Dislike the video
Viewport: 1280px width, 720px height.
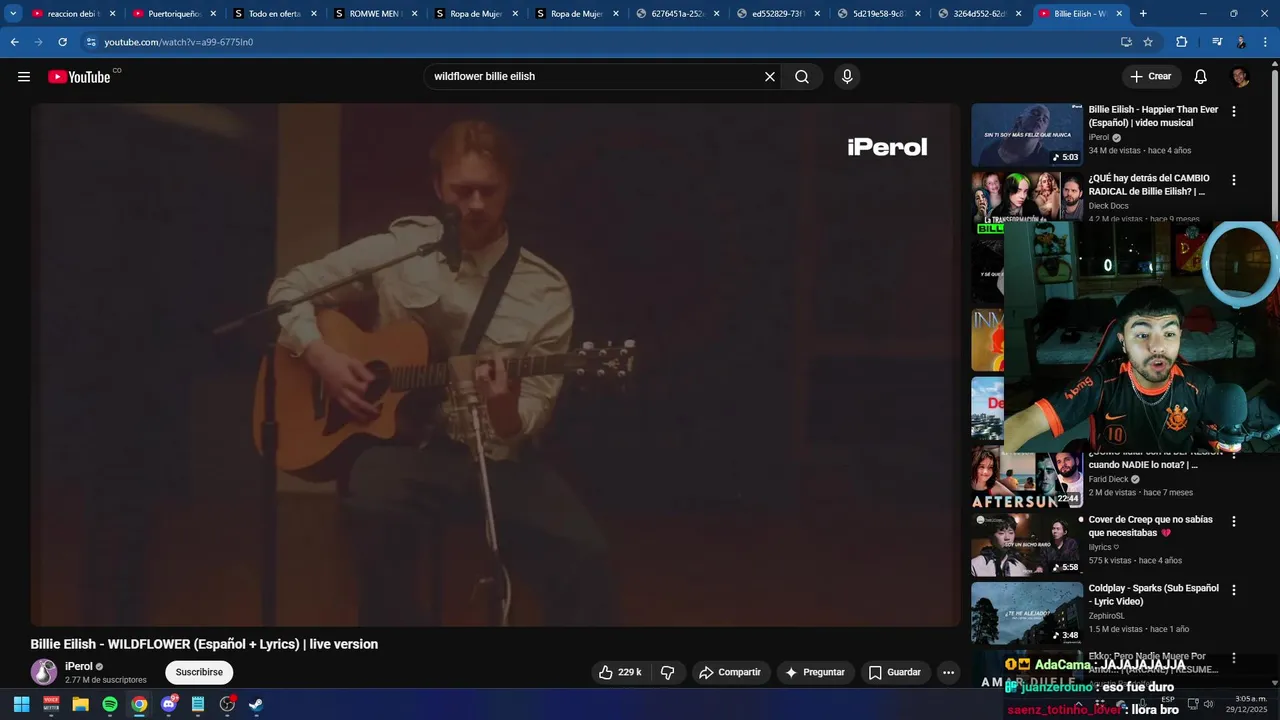pos(668,672)
